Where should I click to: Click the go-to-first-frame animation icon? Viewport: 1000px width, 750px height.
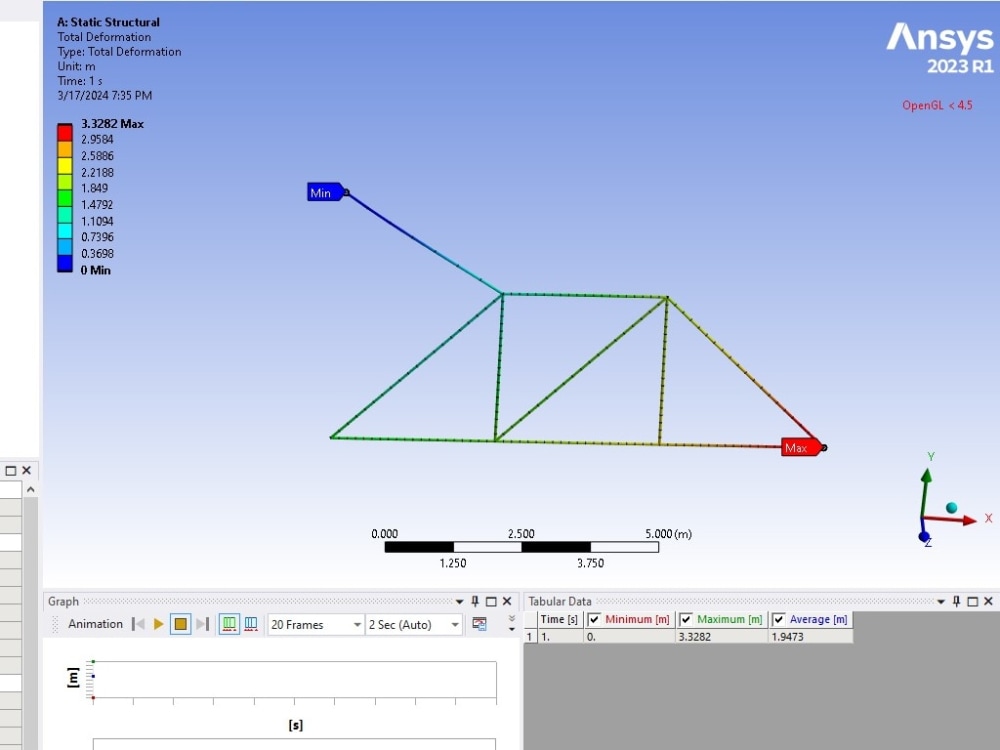tap(138, 624)
